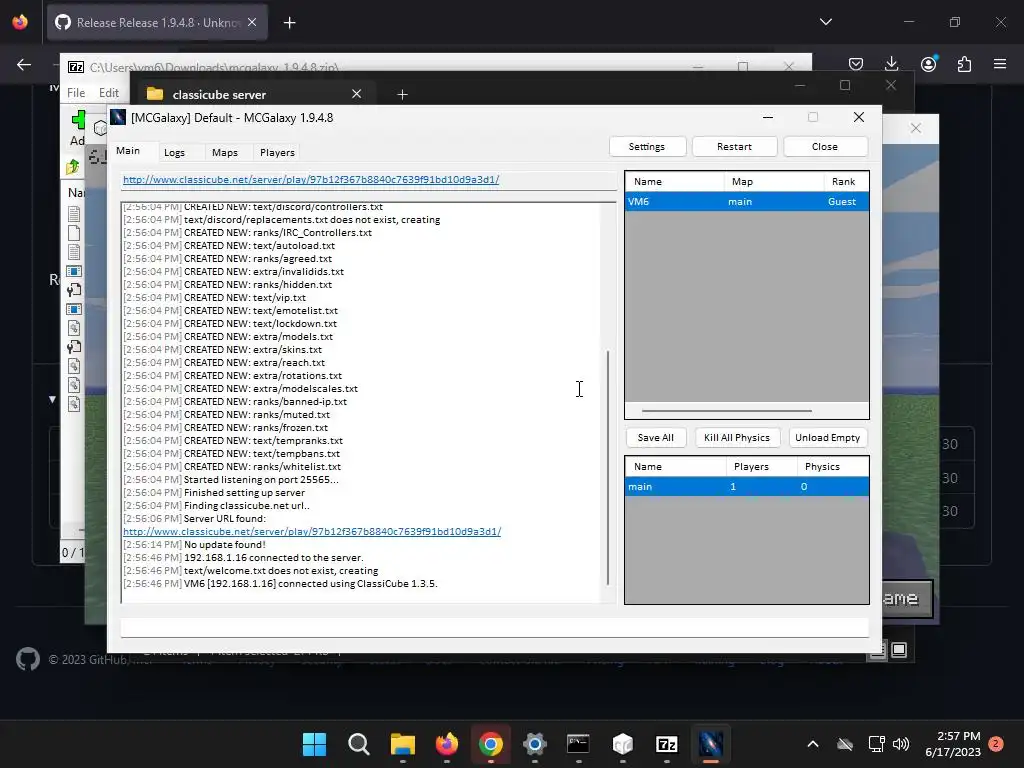1024x768 pixels.
Task: Sort players by Name column header
Action: (674, 182)
